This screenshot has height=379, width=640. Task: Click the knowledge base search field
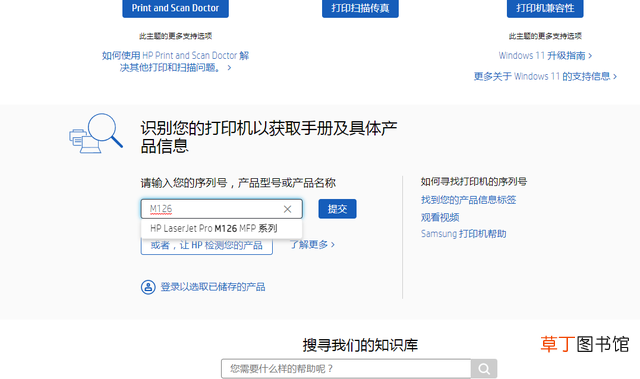[x=346, y=369]
